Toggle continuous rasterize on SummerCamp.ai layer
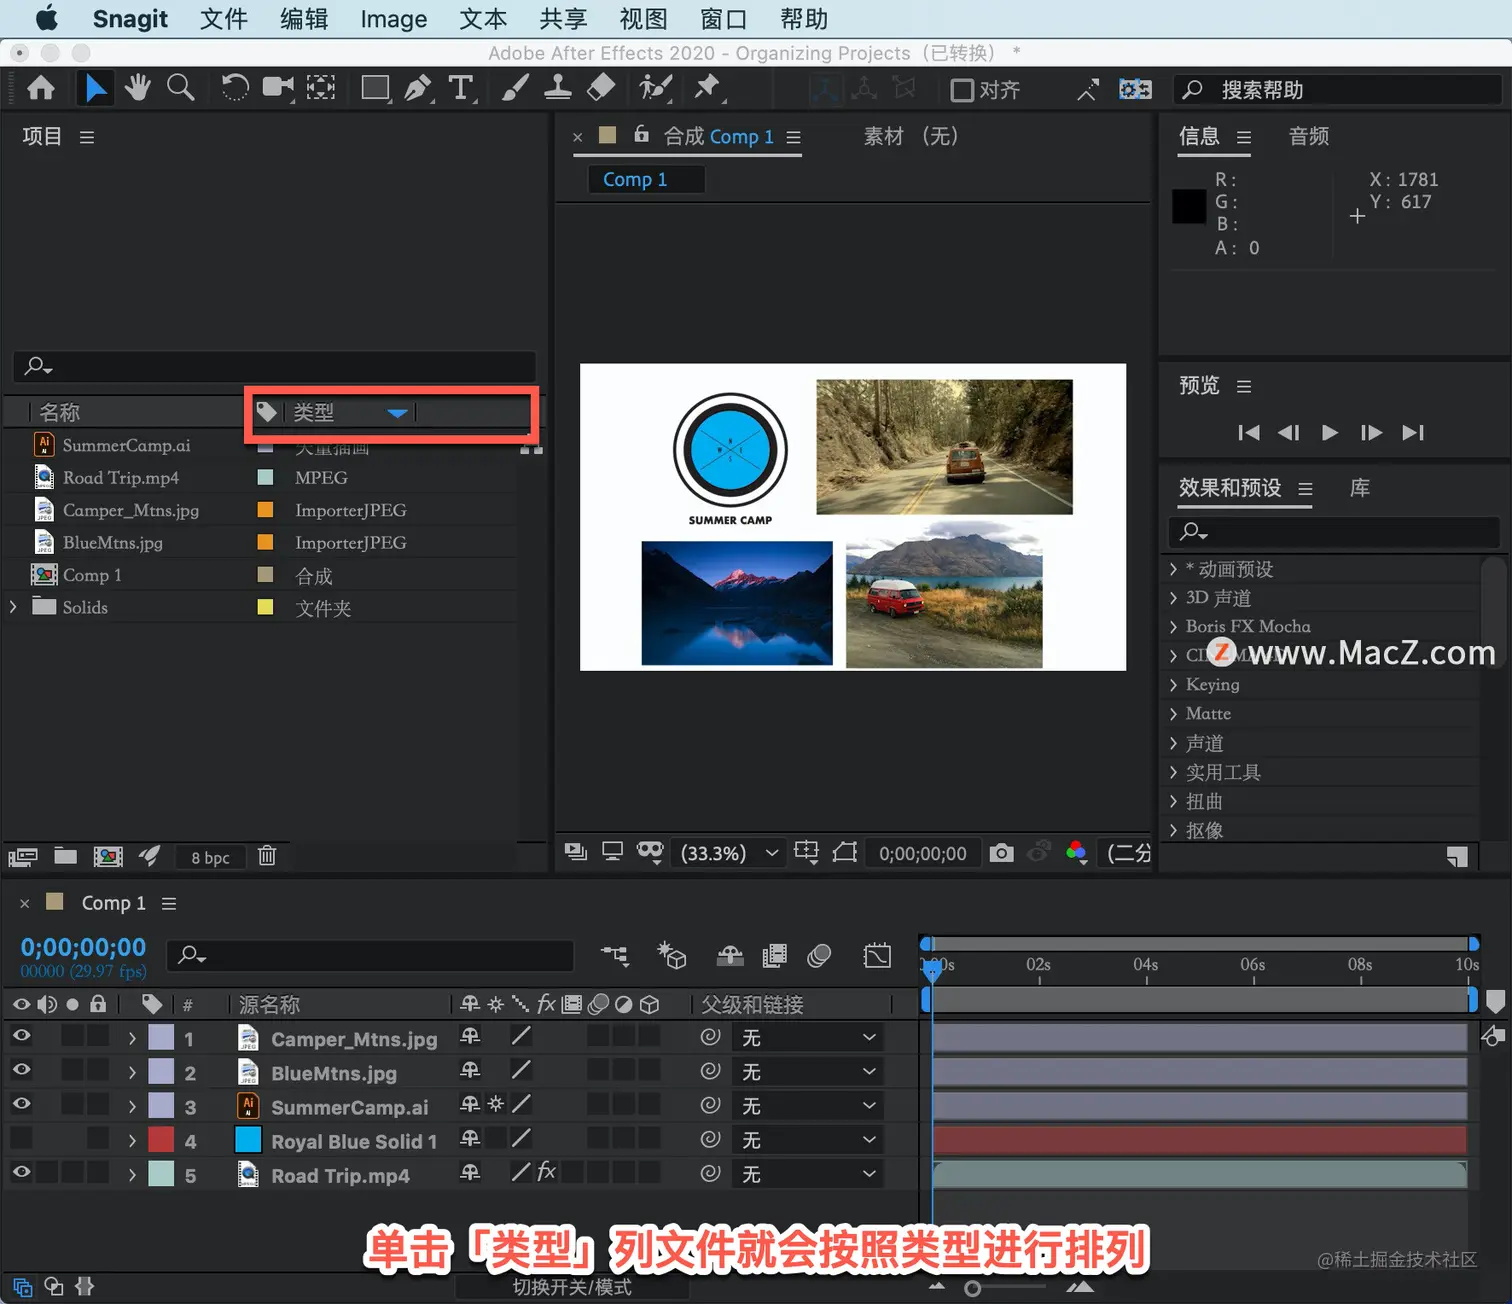The height and width of the screenshot is (1304, 1512). point(496,1105)
